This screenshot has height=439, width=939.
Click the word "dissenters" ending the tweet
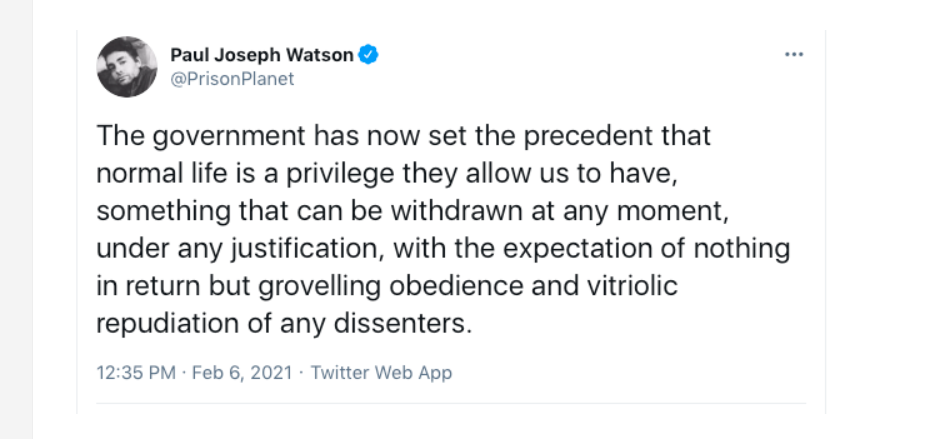tap(399, 325)
